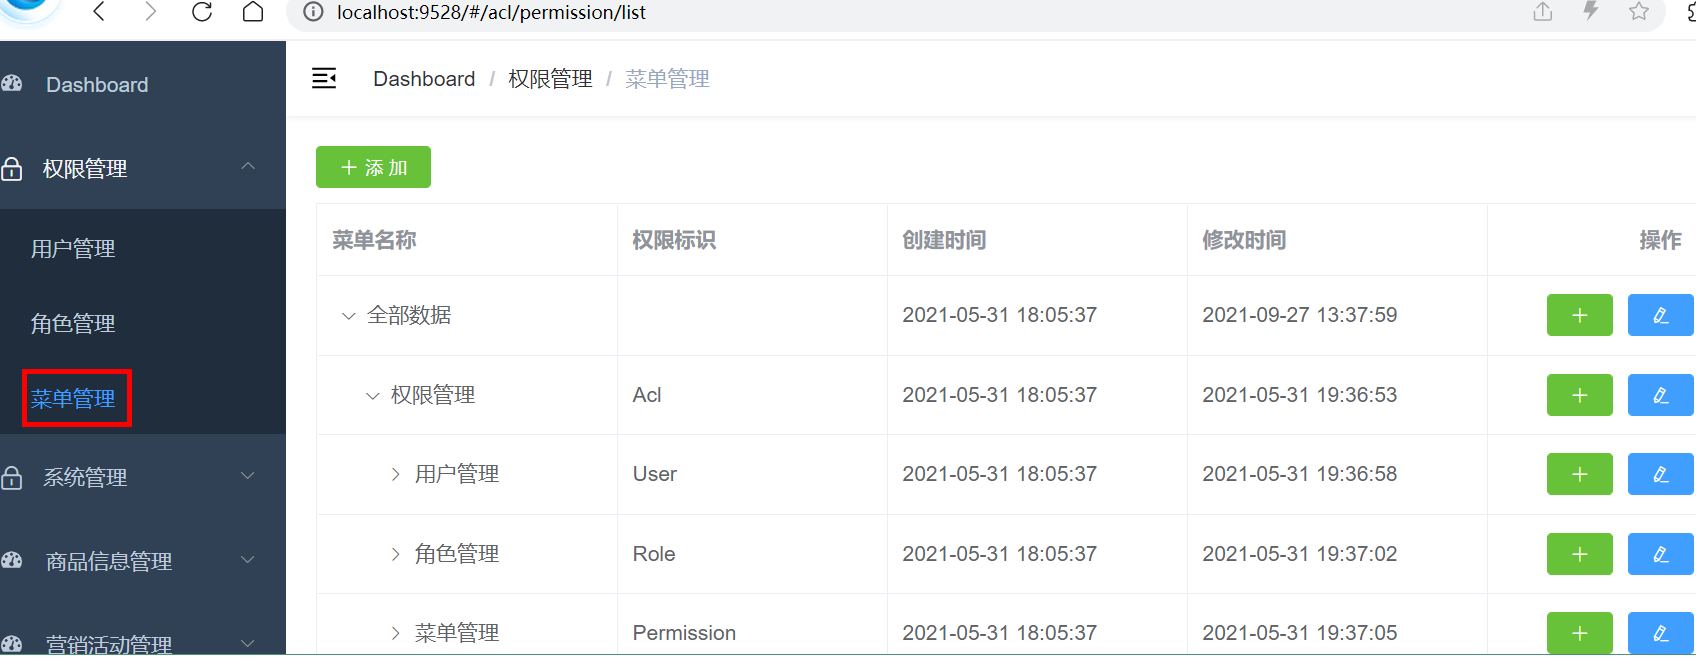Collapse the 全部数据 tree row

[x=348, y=316]
